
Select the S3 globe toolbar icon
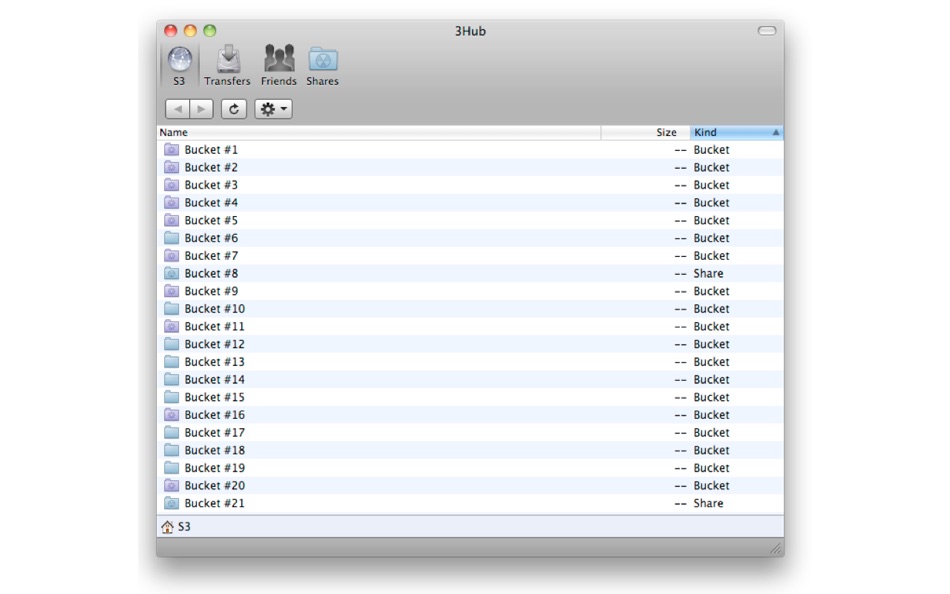(x=179, y=59)
